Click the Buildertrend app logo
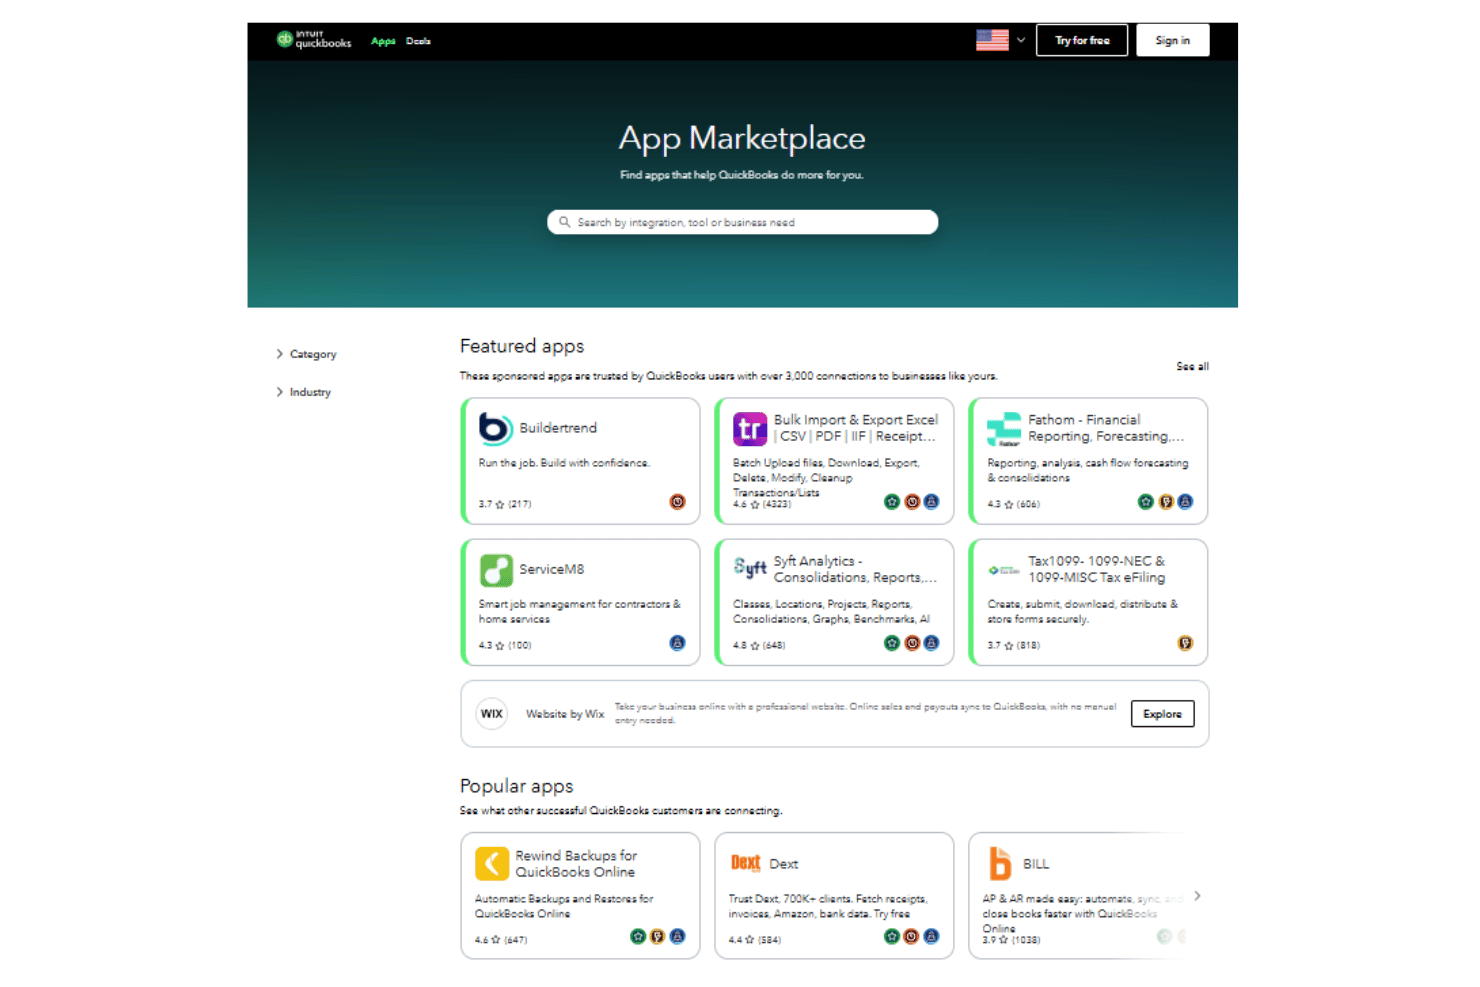Viewport: 1480px width, 987px height. 495,428
